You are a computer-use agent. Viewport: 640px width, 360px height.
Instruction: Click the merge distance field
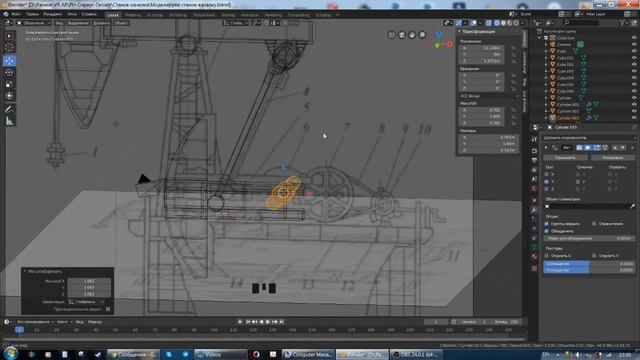point(589,238)
